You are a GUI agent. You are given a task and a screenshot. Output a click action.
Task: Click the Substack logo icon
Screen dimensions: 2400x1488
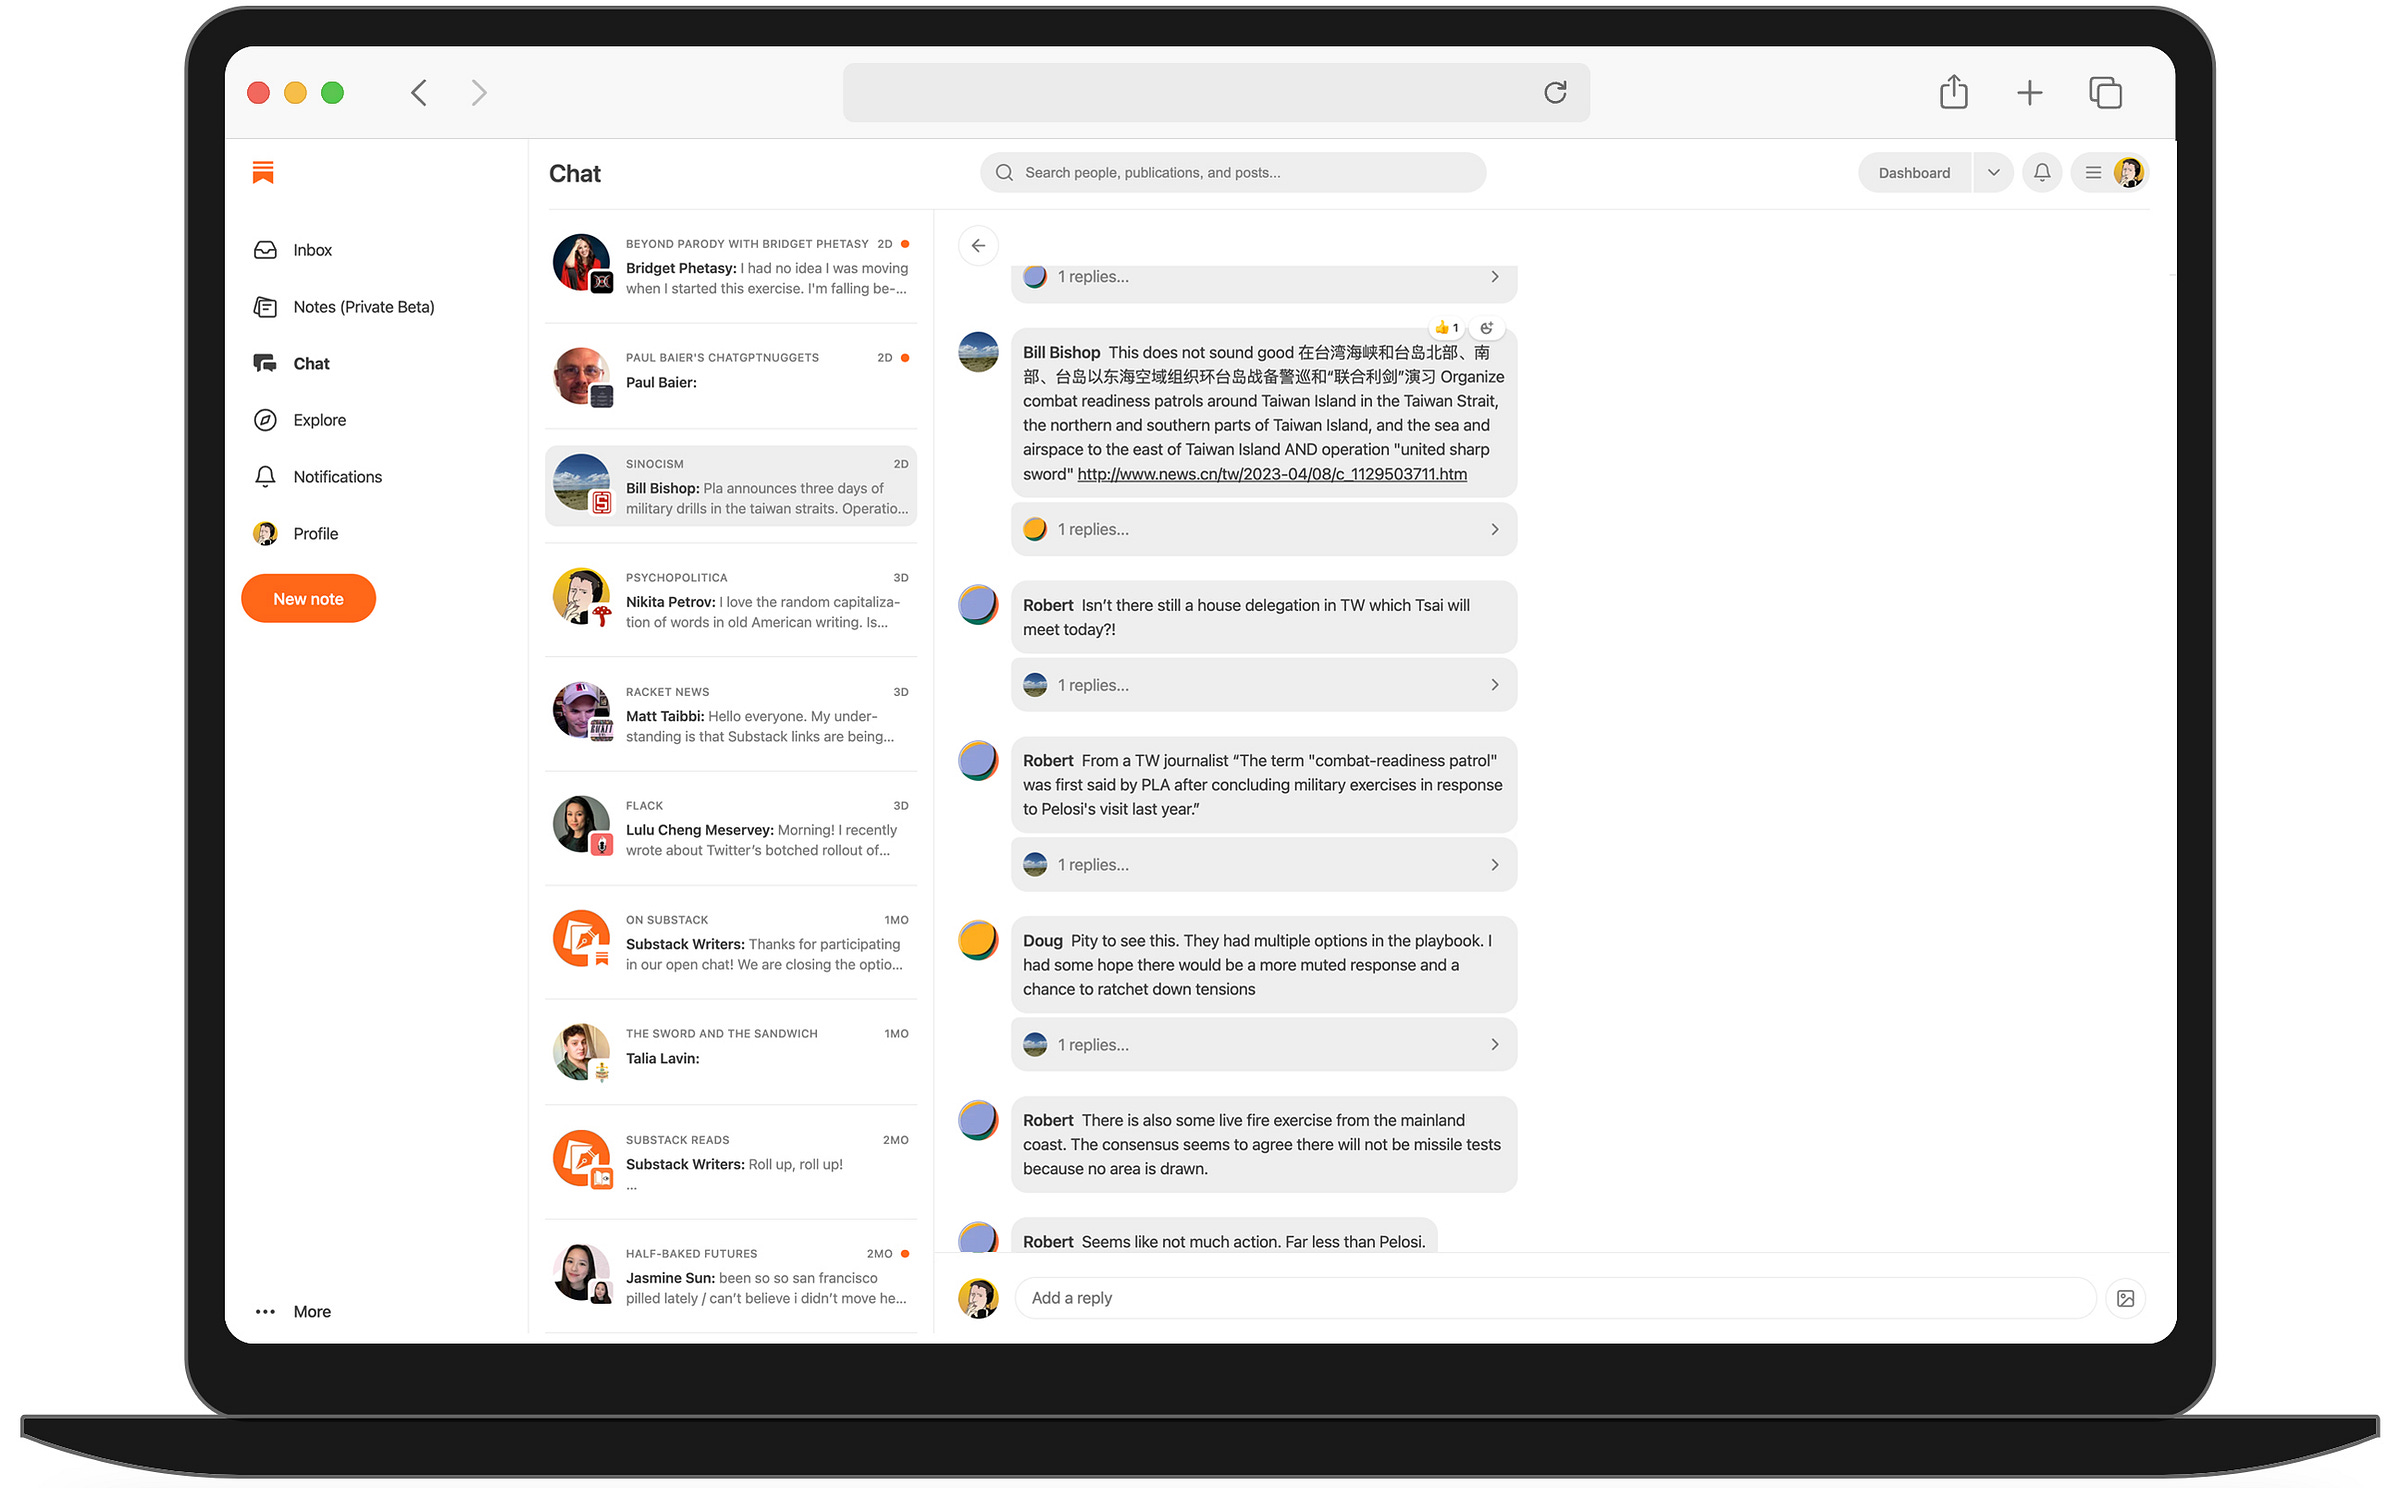pos(263,172)
